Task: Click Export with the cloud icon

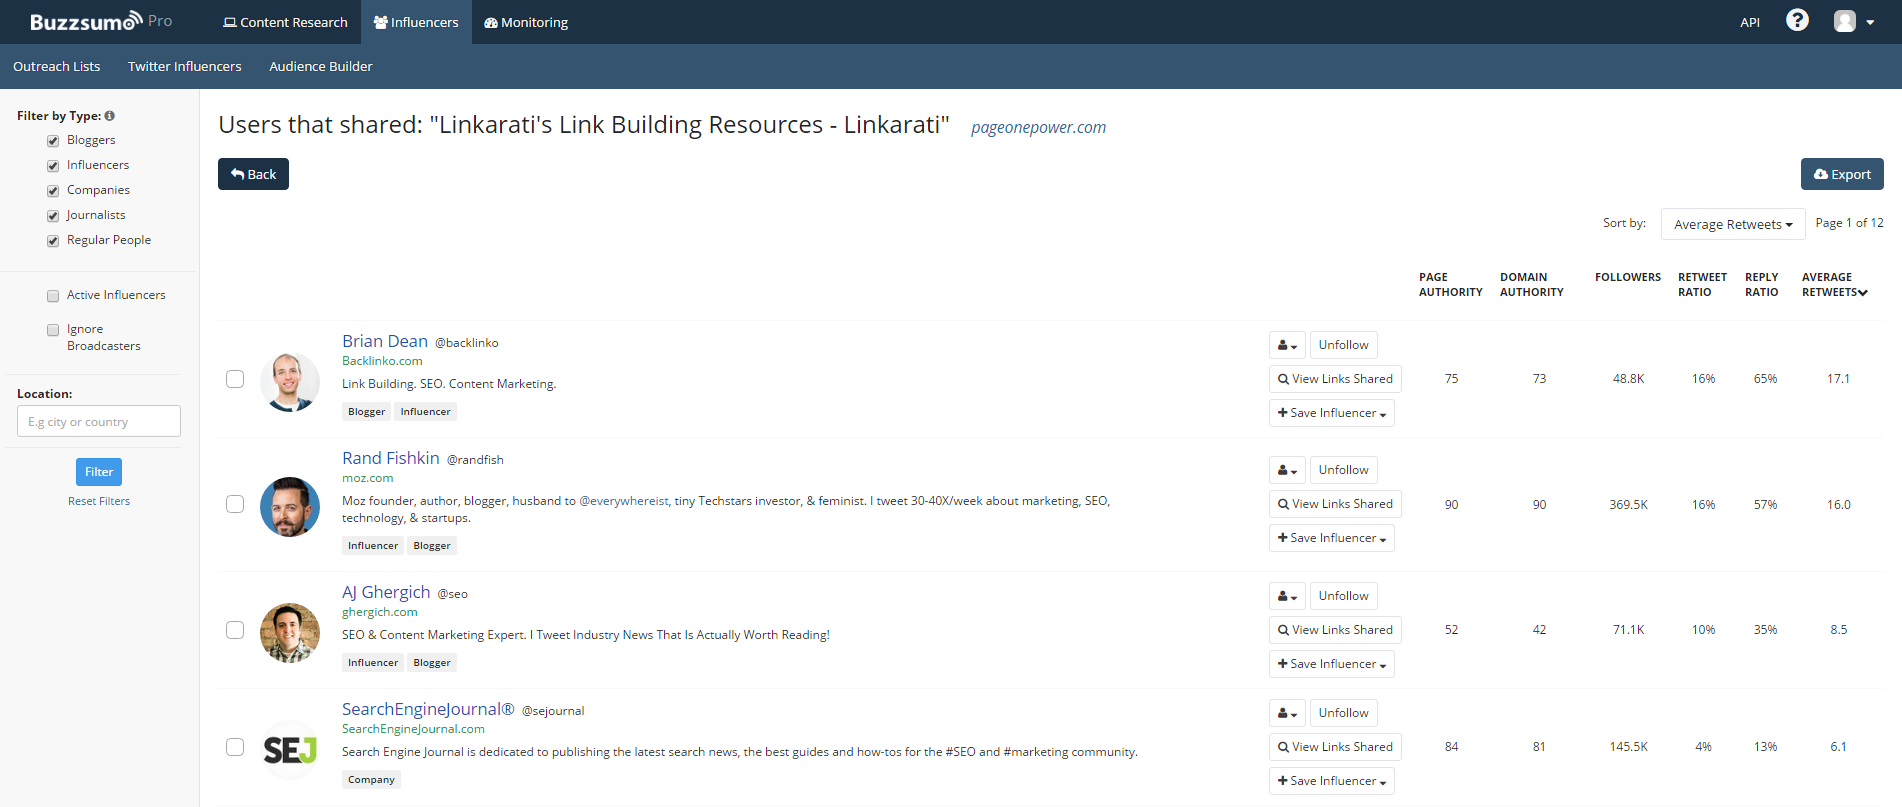Action: [1841, 174]
